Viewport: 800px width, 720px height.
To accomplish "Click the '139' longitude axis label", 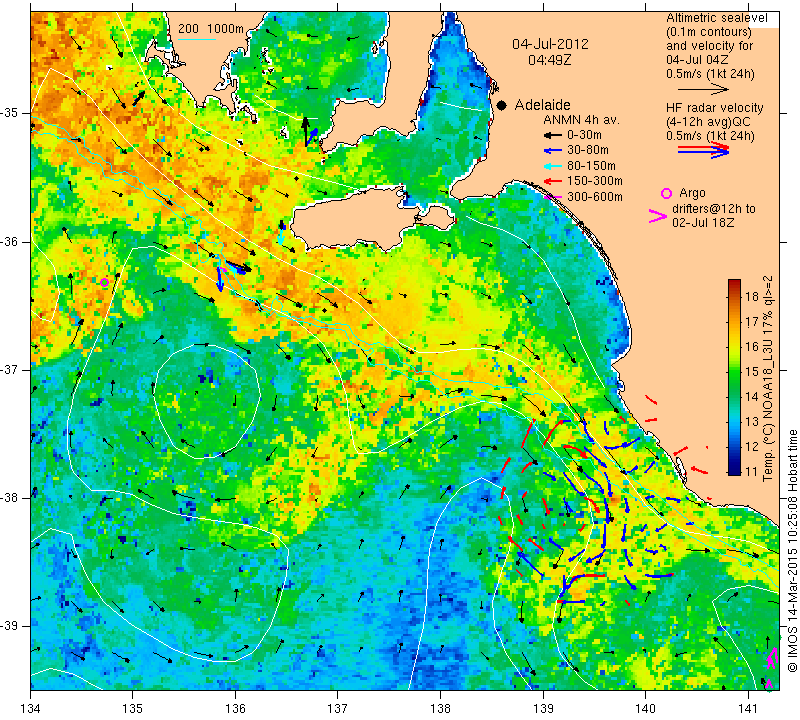I will pyautogui.click(x=543, y=709).
